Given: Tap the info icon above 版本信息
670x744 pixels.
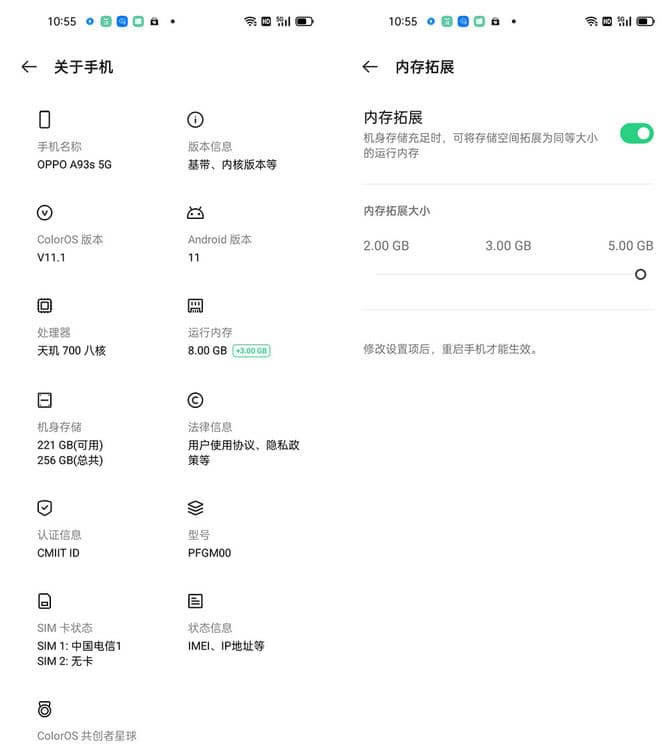Looking at the screenshot, I should click(x=195, y=120).
